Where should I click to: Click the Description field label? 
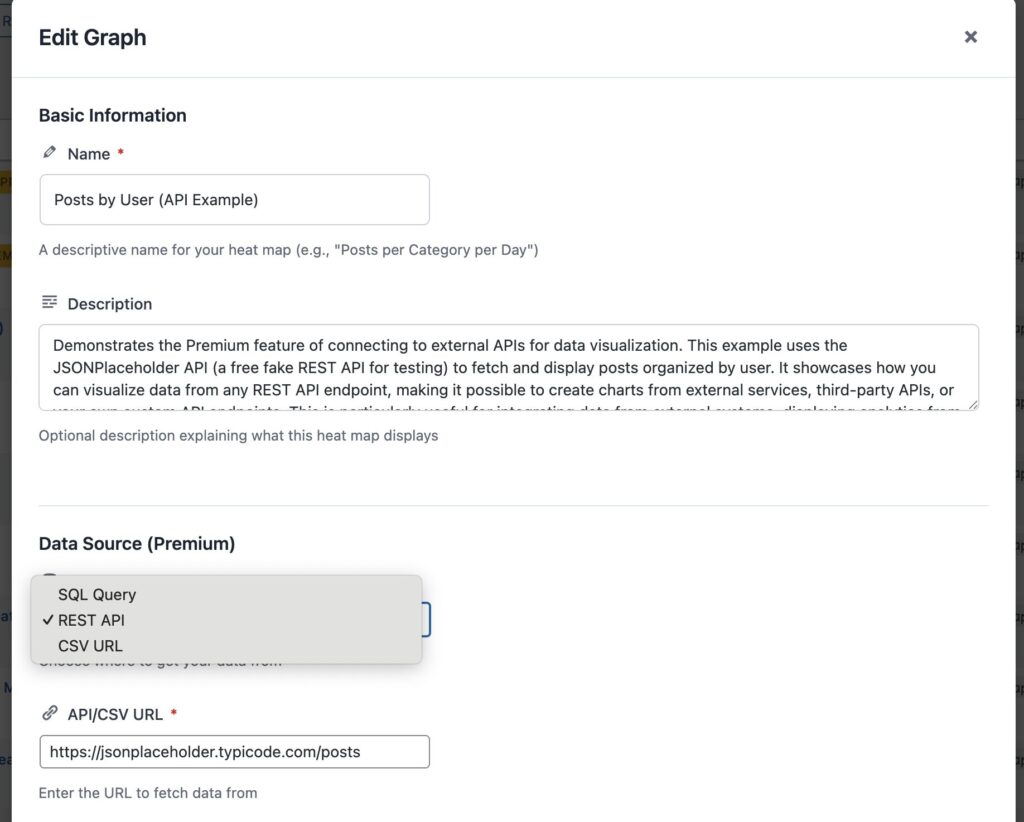110,304
